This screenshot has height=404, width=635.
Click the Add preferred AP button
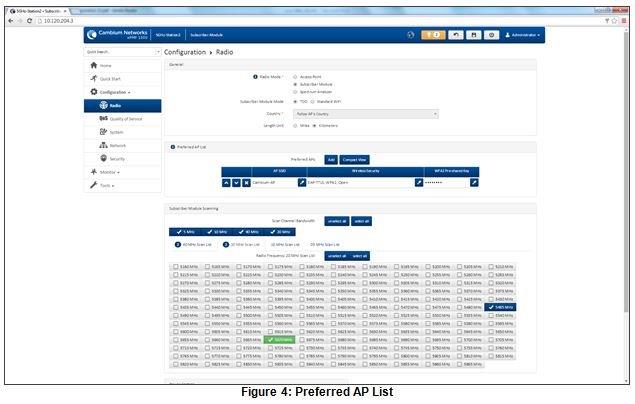[331, 159]
